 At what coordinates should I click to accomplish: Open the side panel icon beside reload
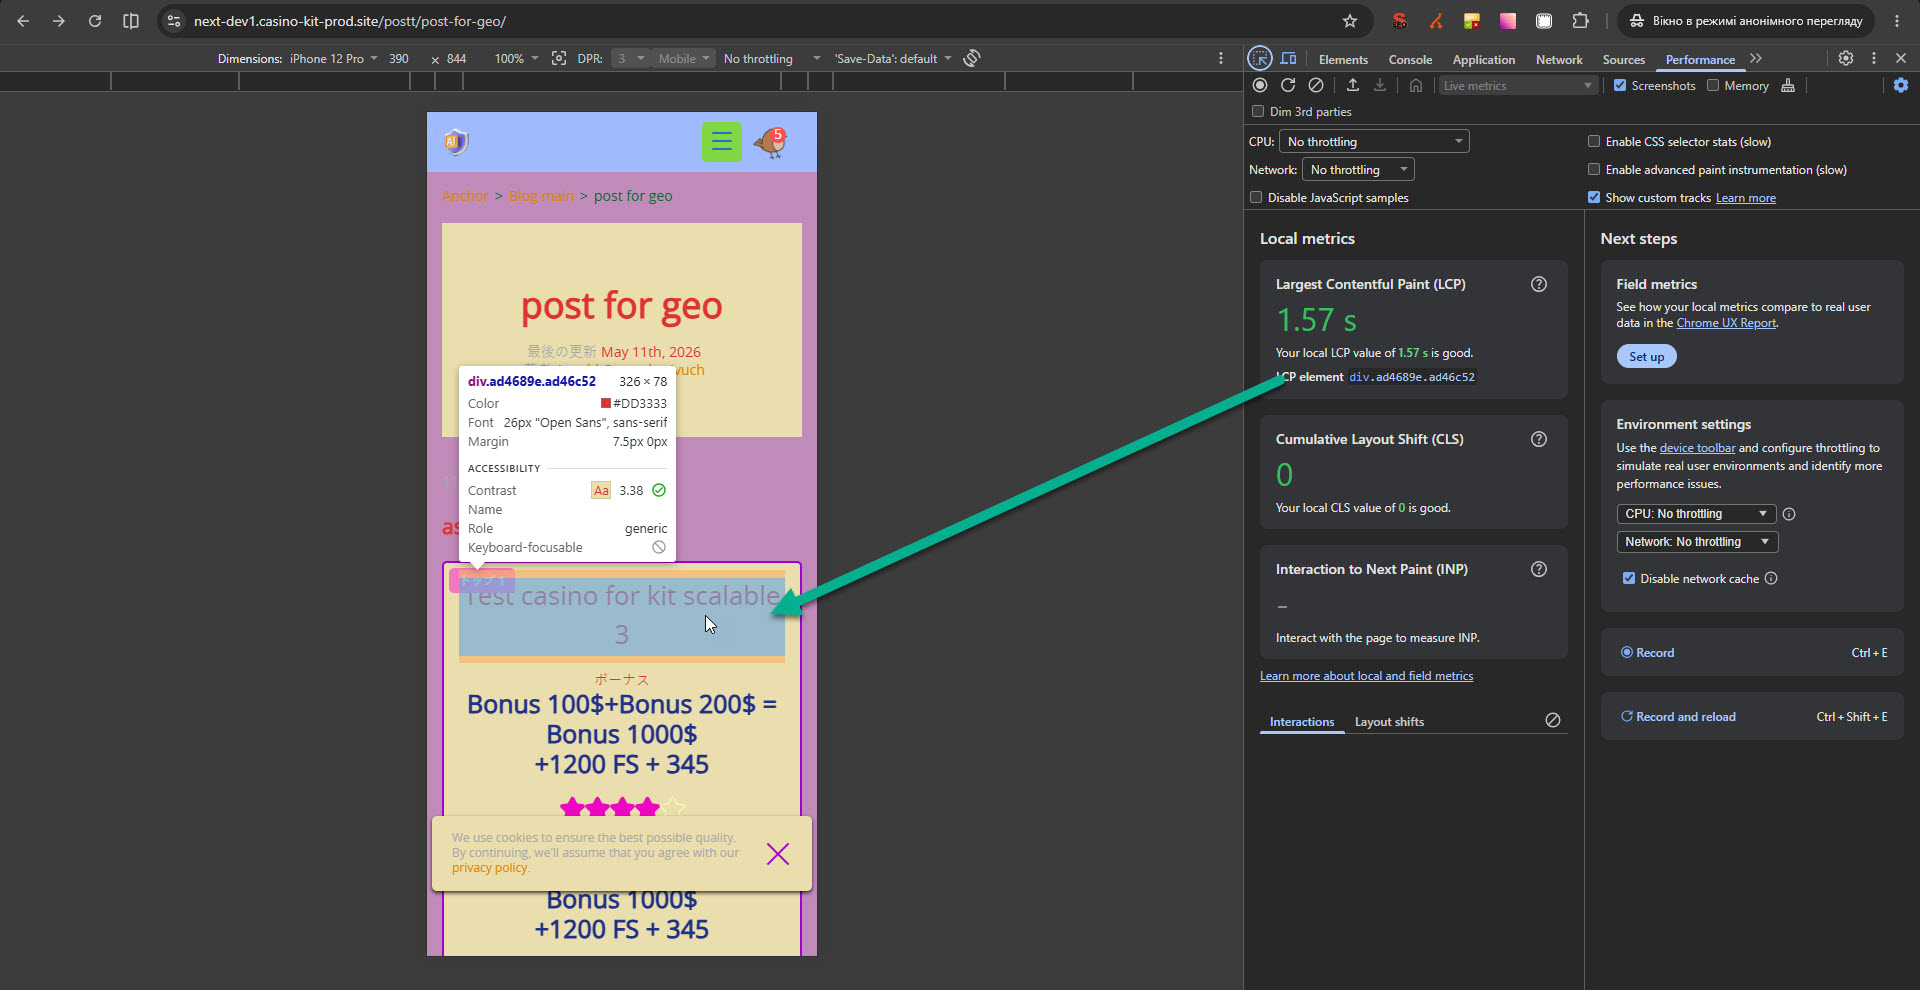pyautogui.click(x=131, y=21)
